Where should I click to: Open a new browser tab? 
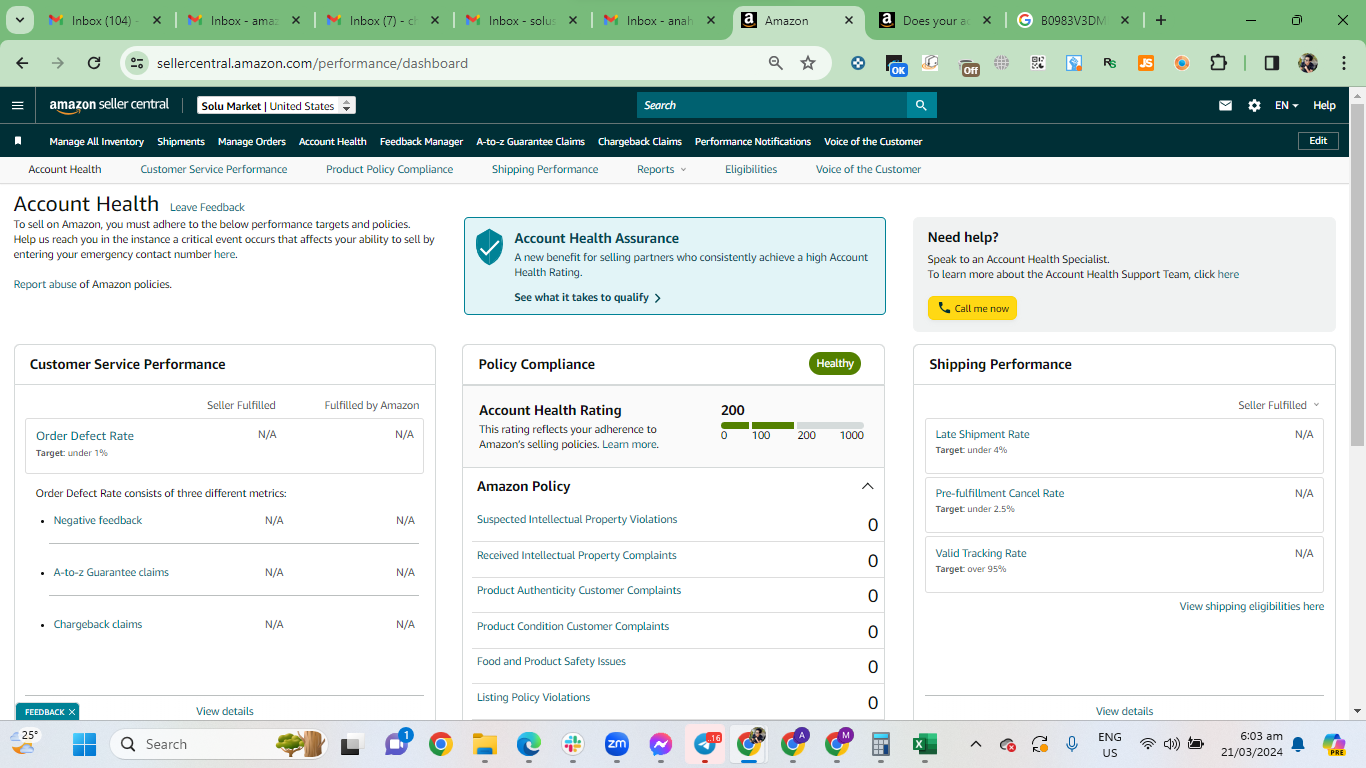coord(1161,20)
